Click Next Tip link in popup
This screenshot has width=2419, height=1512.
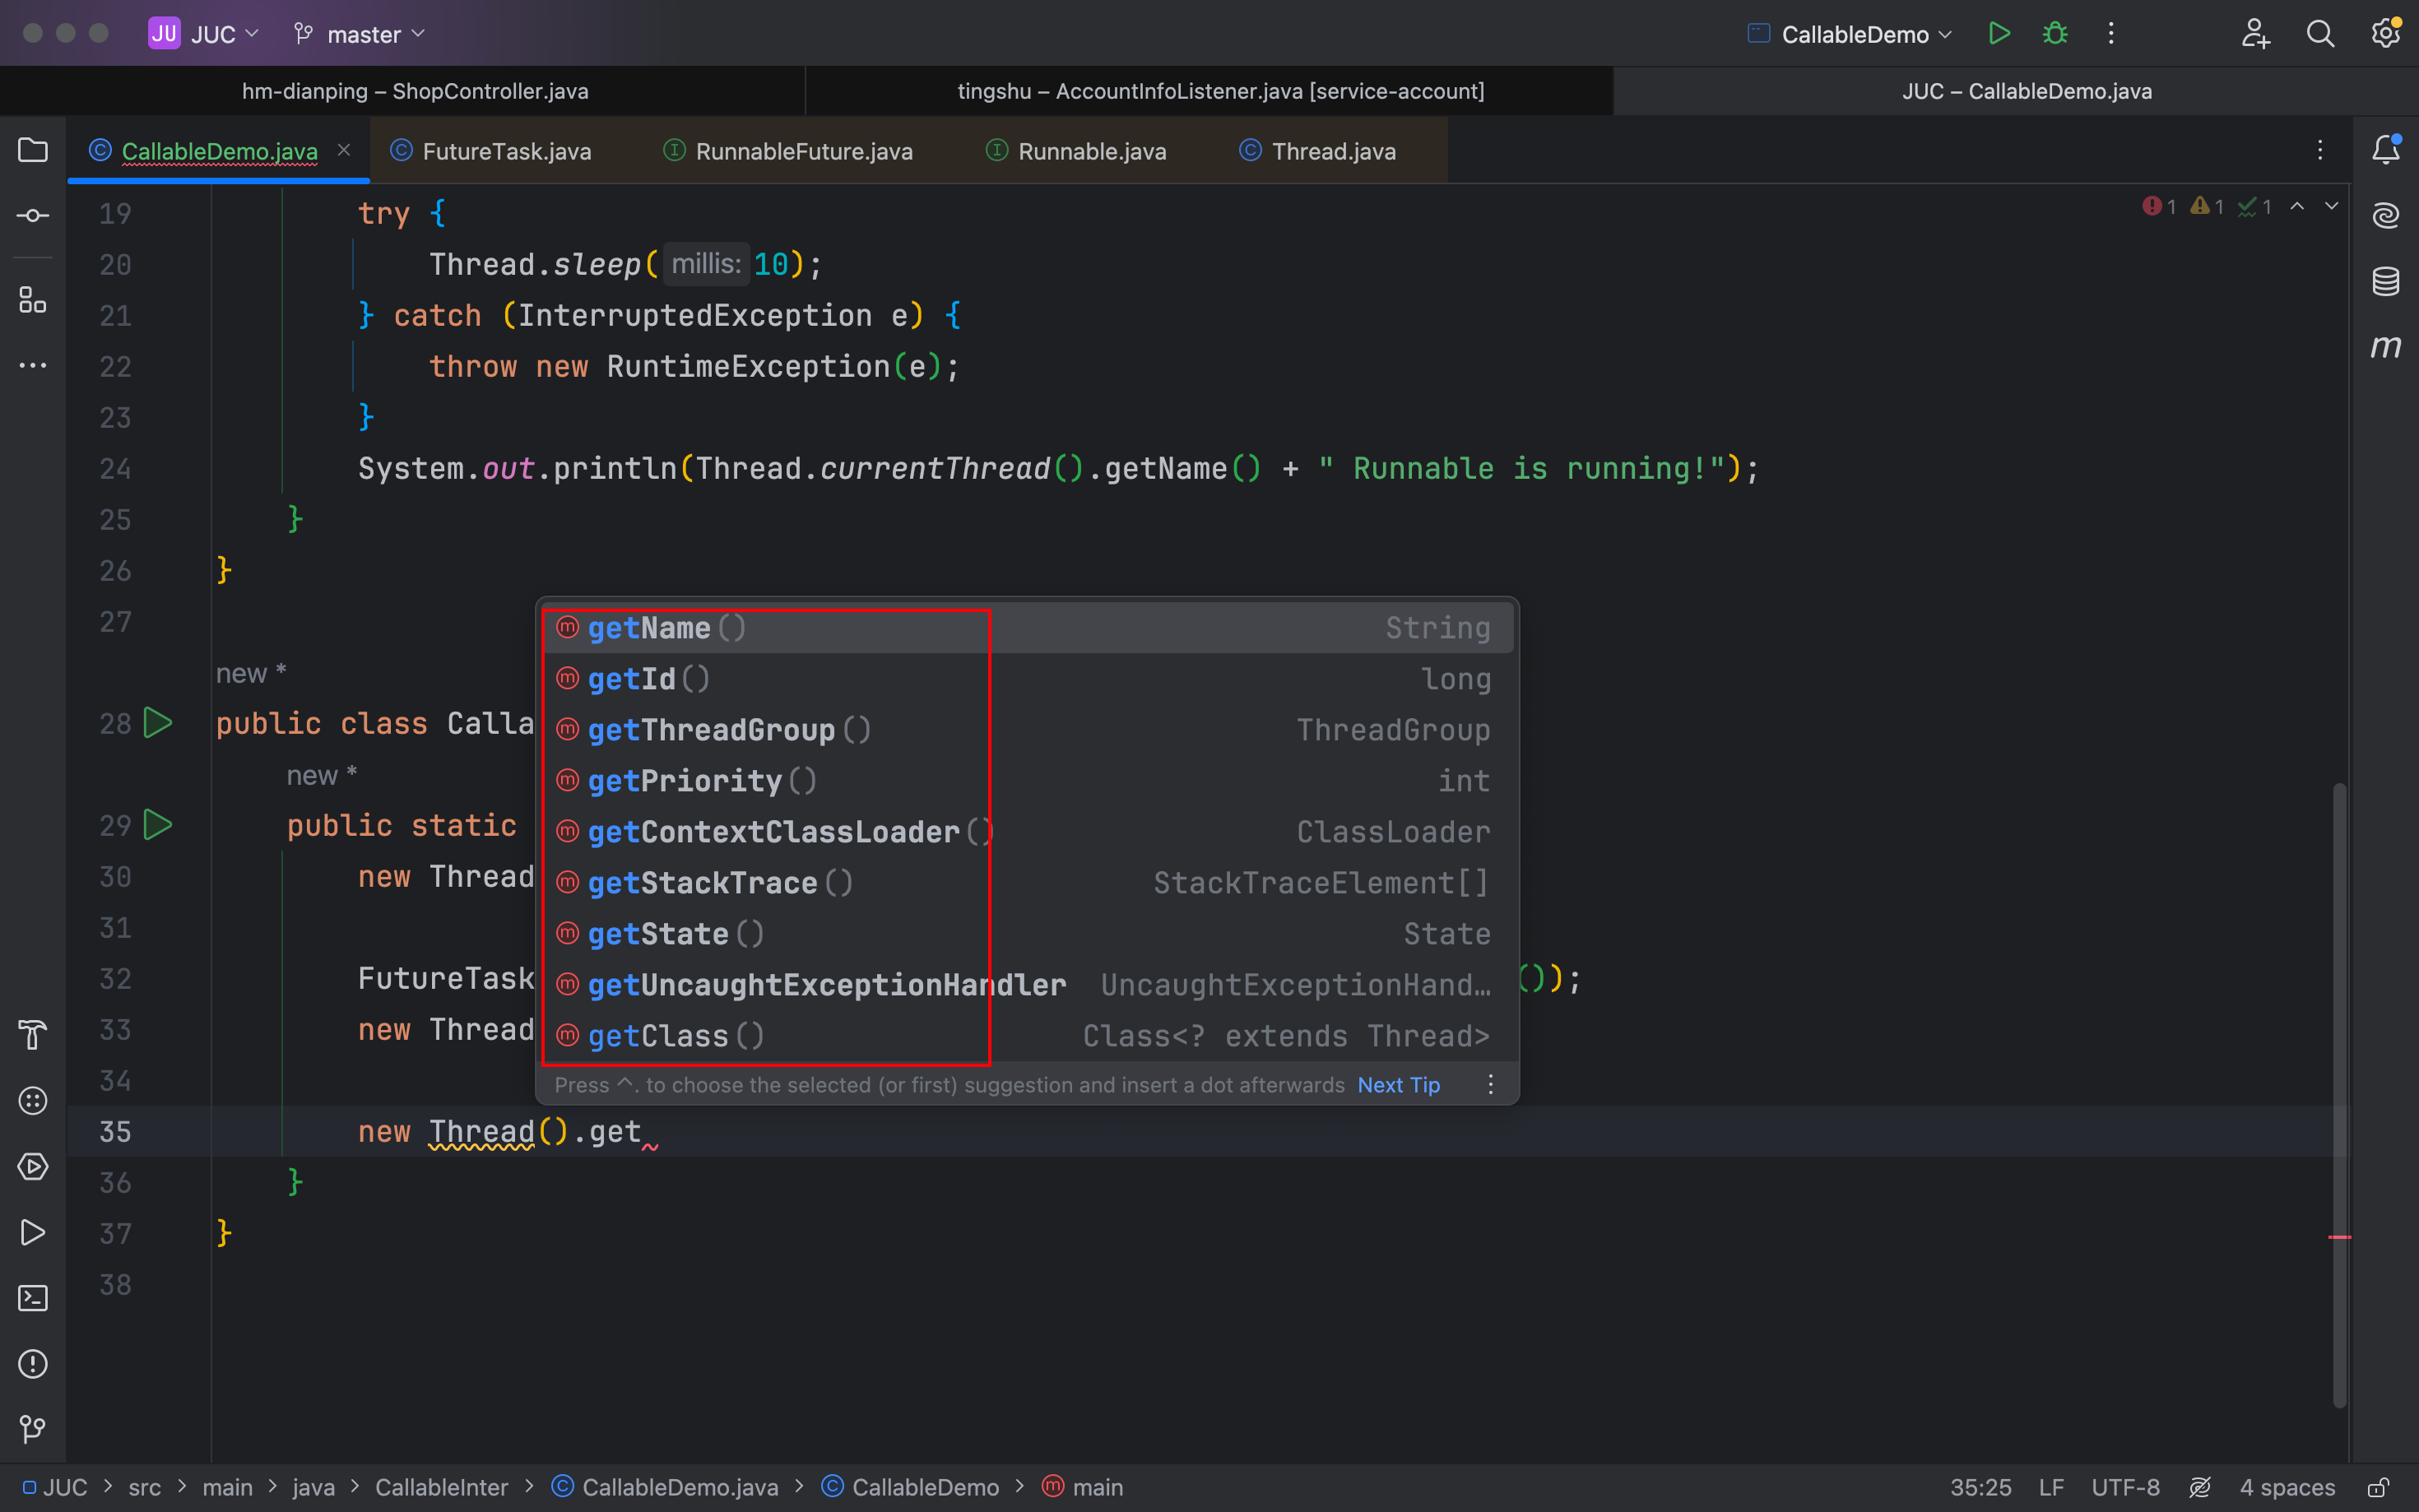click(x=1398, y=1085)
